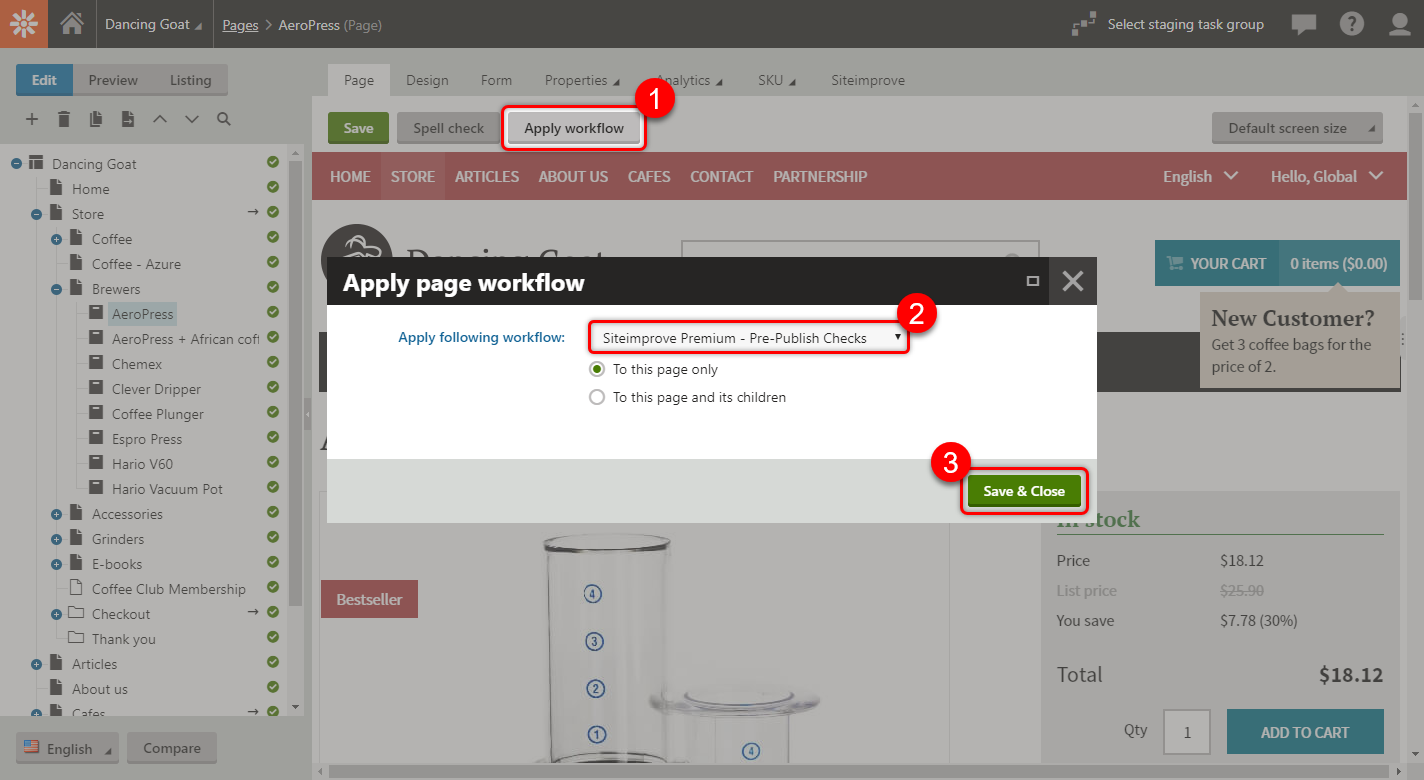This screenshot has width=1424, height=780.
Task: Click the Chemex page icon
Action: click(96, 364)
